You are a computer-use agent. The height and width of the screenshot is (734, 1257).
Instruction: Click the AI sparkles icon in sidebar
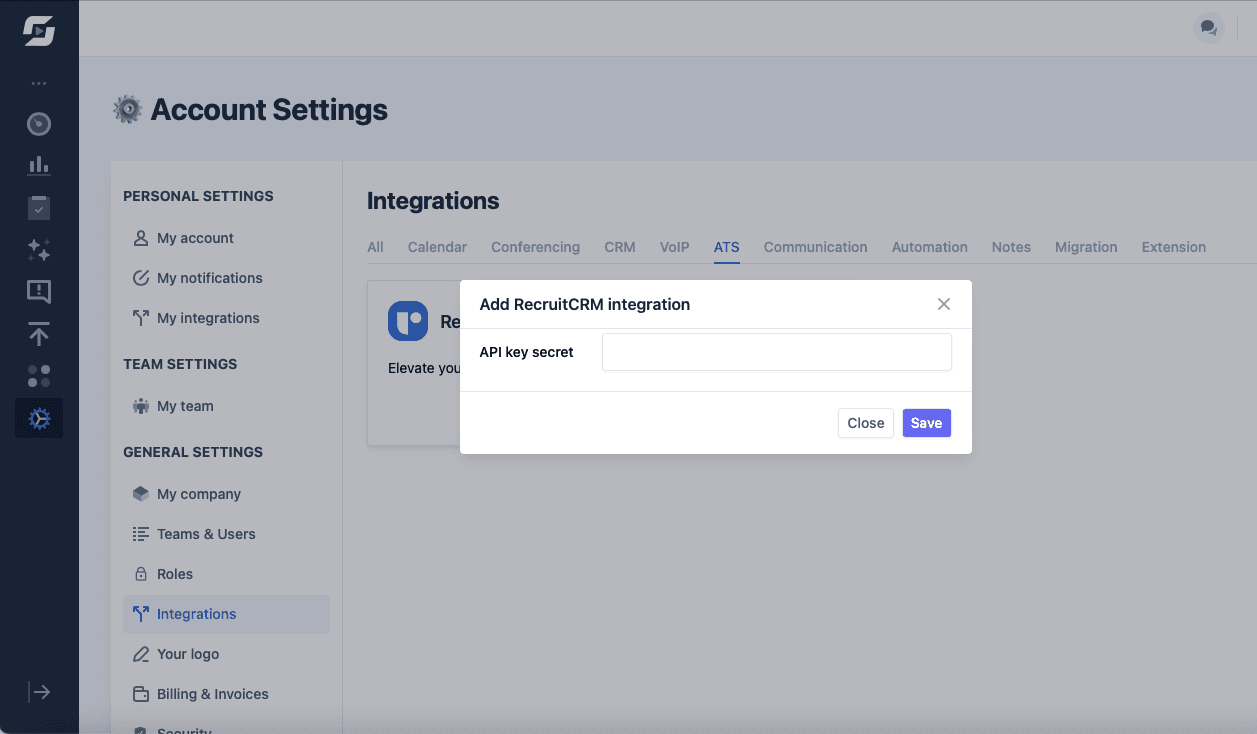[38, 249]
